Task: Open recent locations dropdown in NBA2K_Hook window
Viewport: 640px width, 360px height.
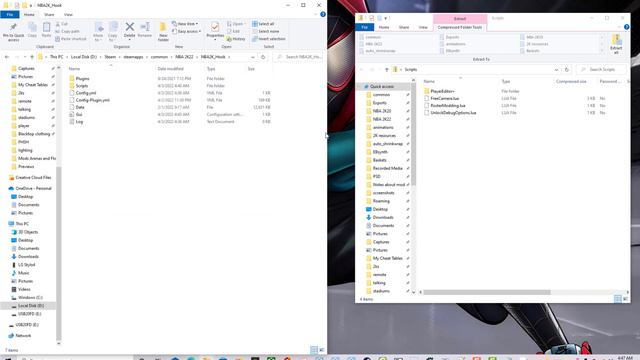Action: [x=24, y=57]
